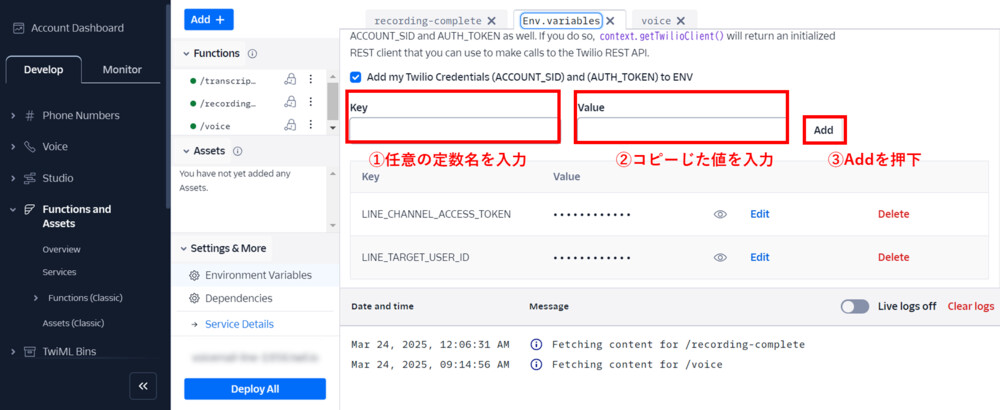Collapse Settings & More section
This screenshot has height=410, width=1000.
coord(184,249)
